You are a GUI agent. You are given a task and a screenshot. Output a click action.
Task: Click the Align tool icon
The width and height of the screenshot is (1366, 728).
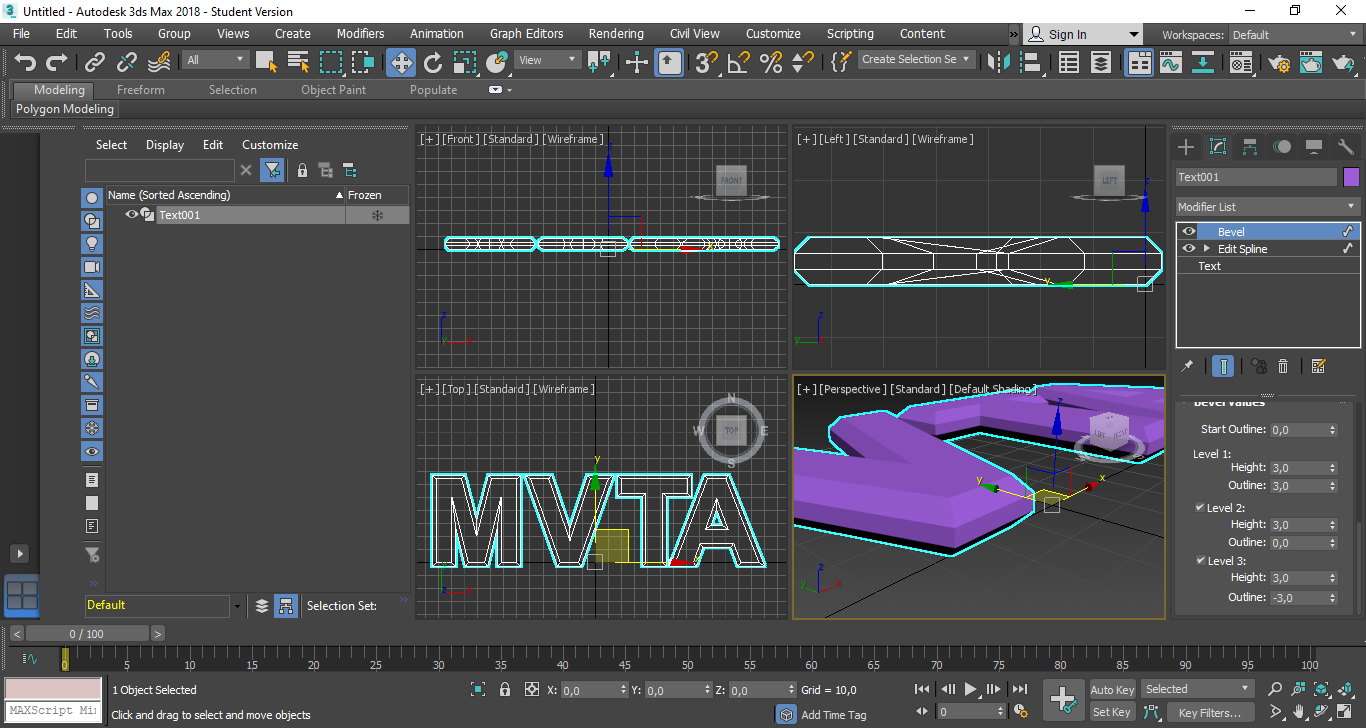[x=1030, y=63]
